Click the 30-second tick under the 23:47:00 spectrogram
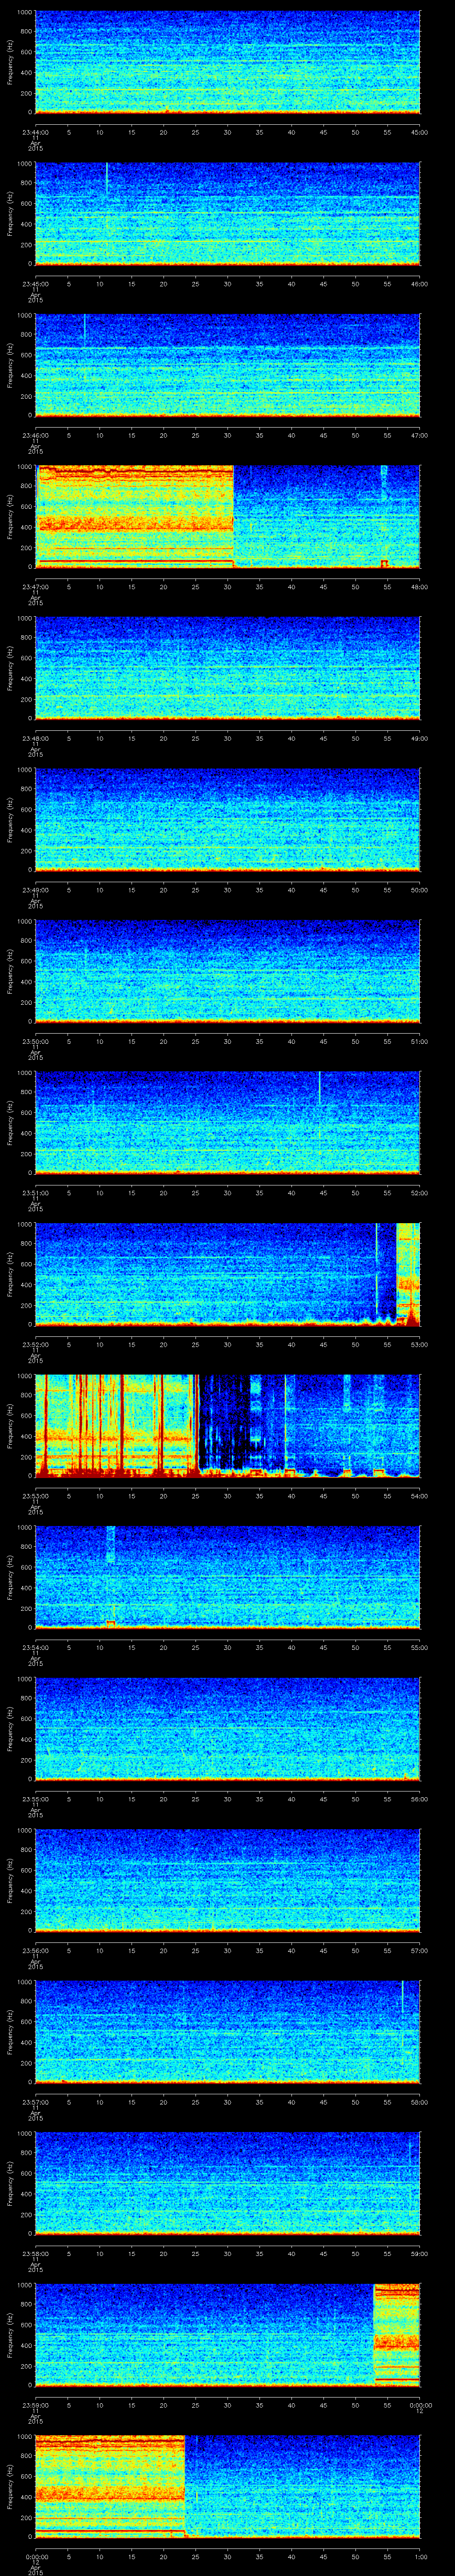Screen dimensions: 455x2576 (227, 587)
